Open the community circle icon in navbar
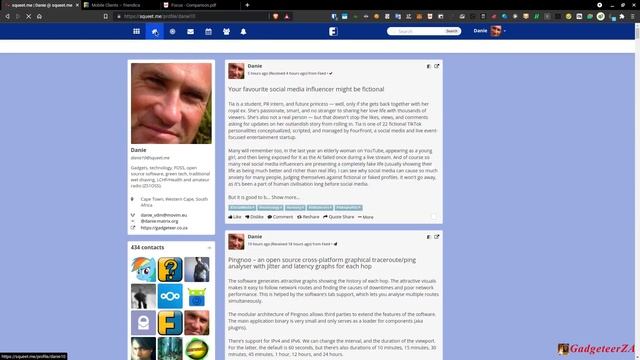This screenshot has height=360, width=640. 172,31
